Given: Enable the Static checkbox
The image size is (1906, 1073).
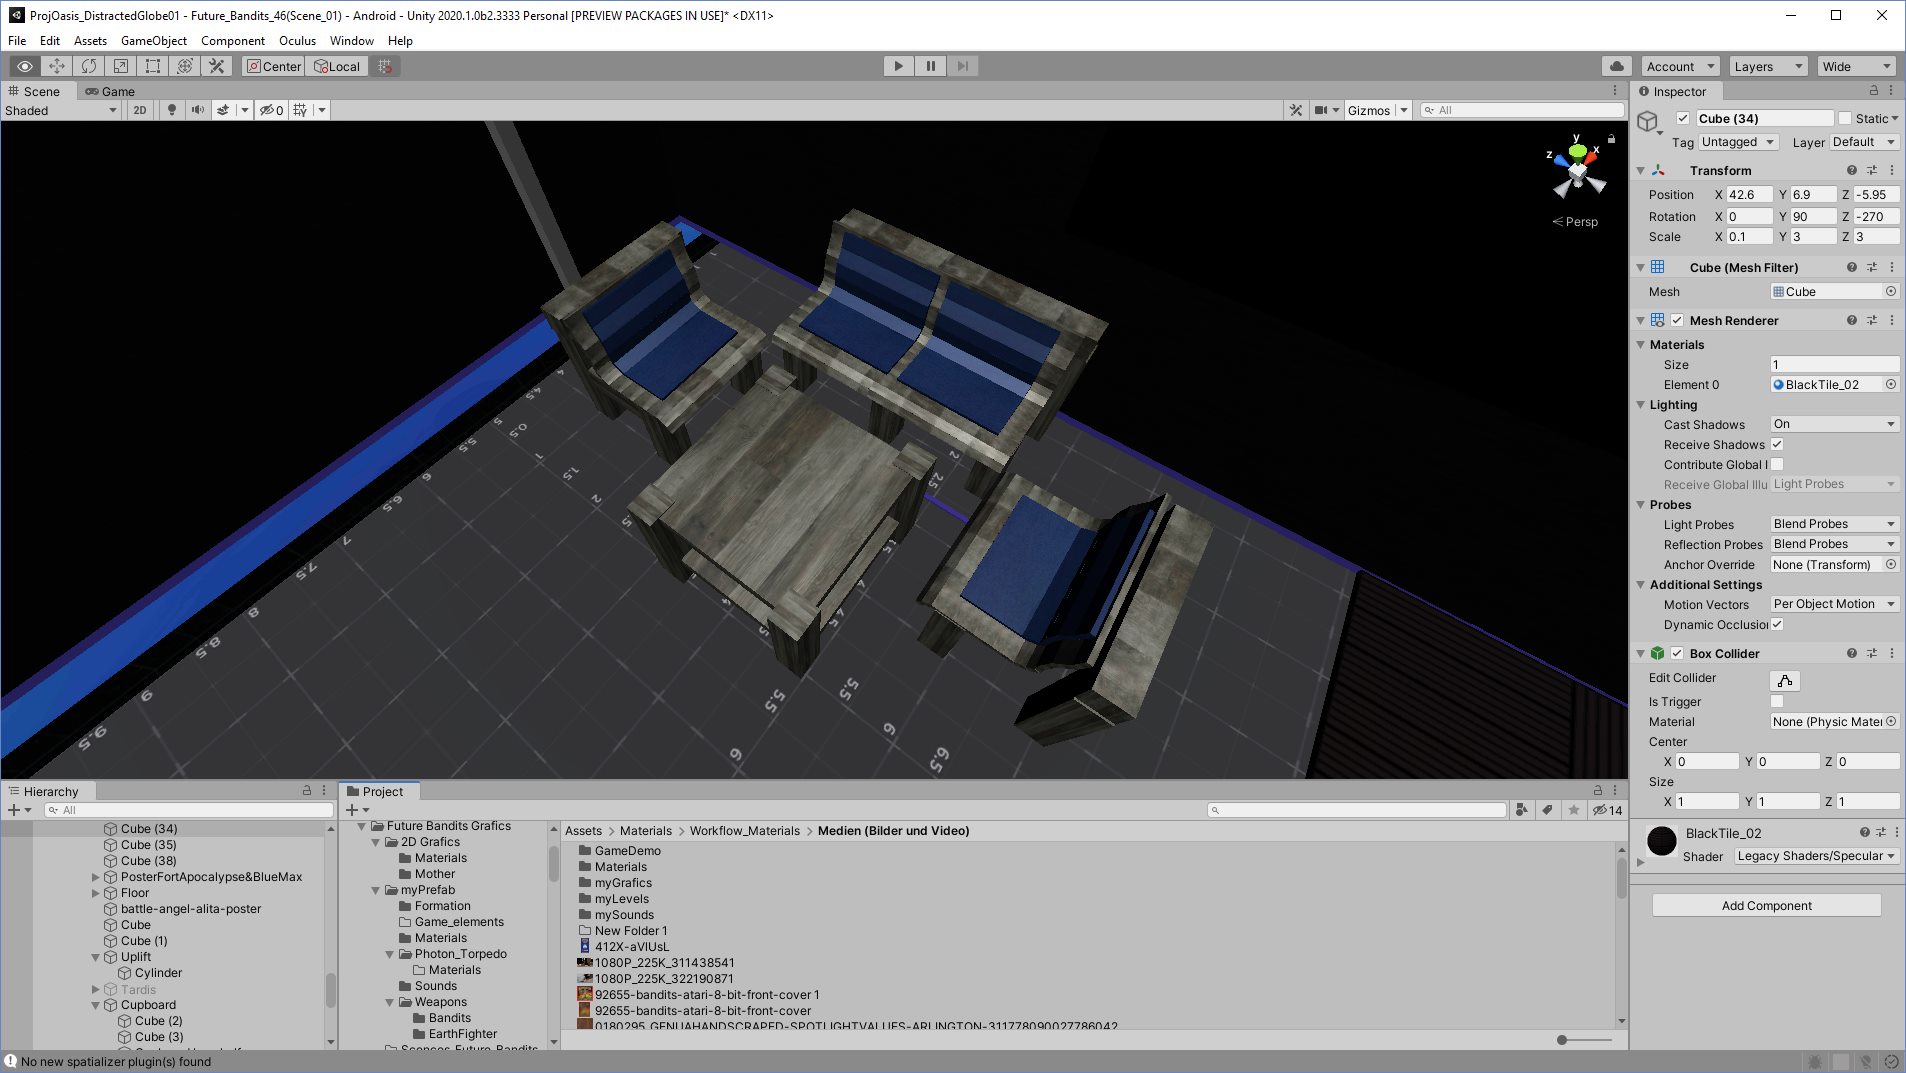Looking at the screenshot, I should 1845,118.
